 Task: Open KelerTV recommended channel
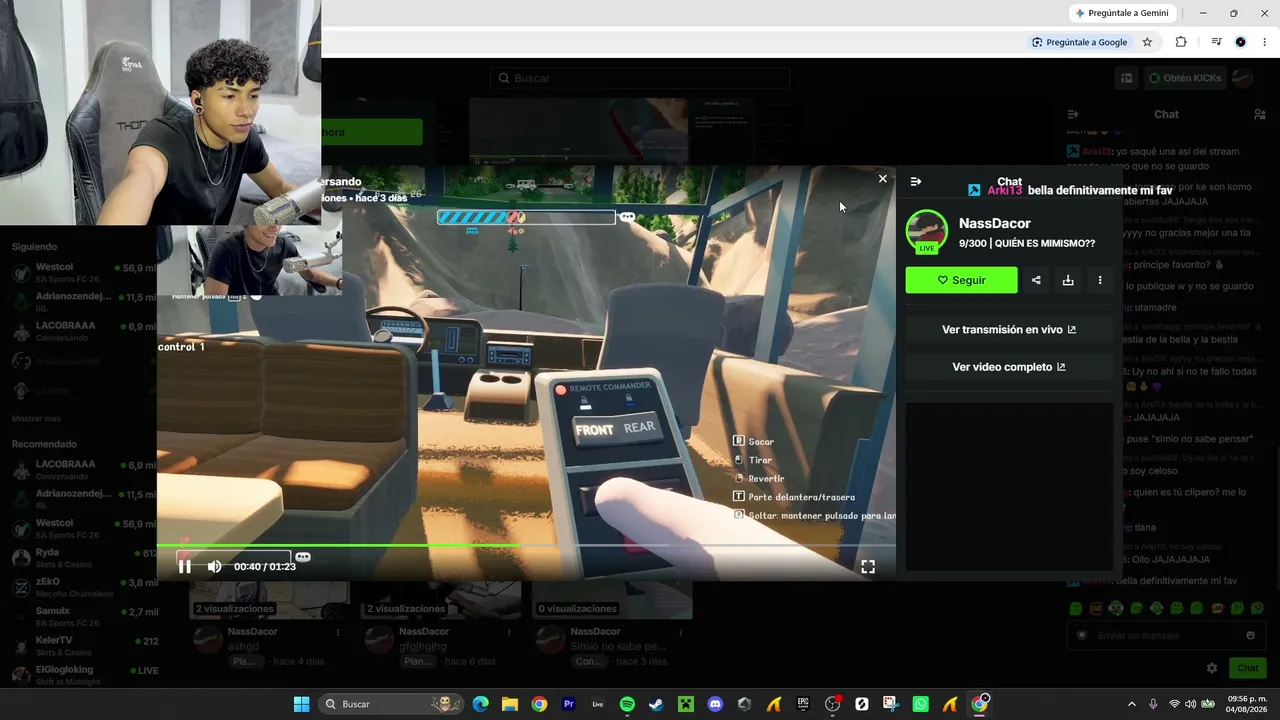pos(84,645)
